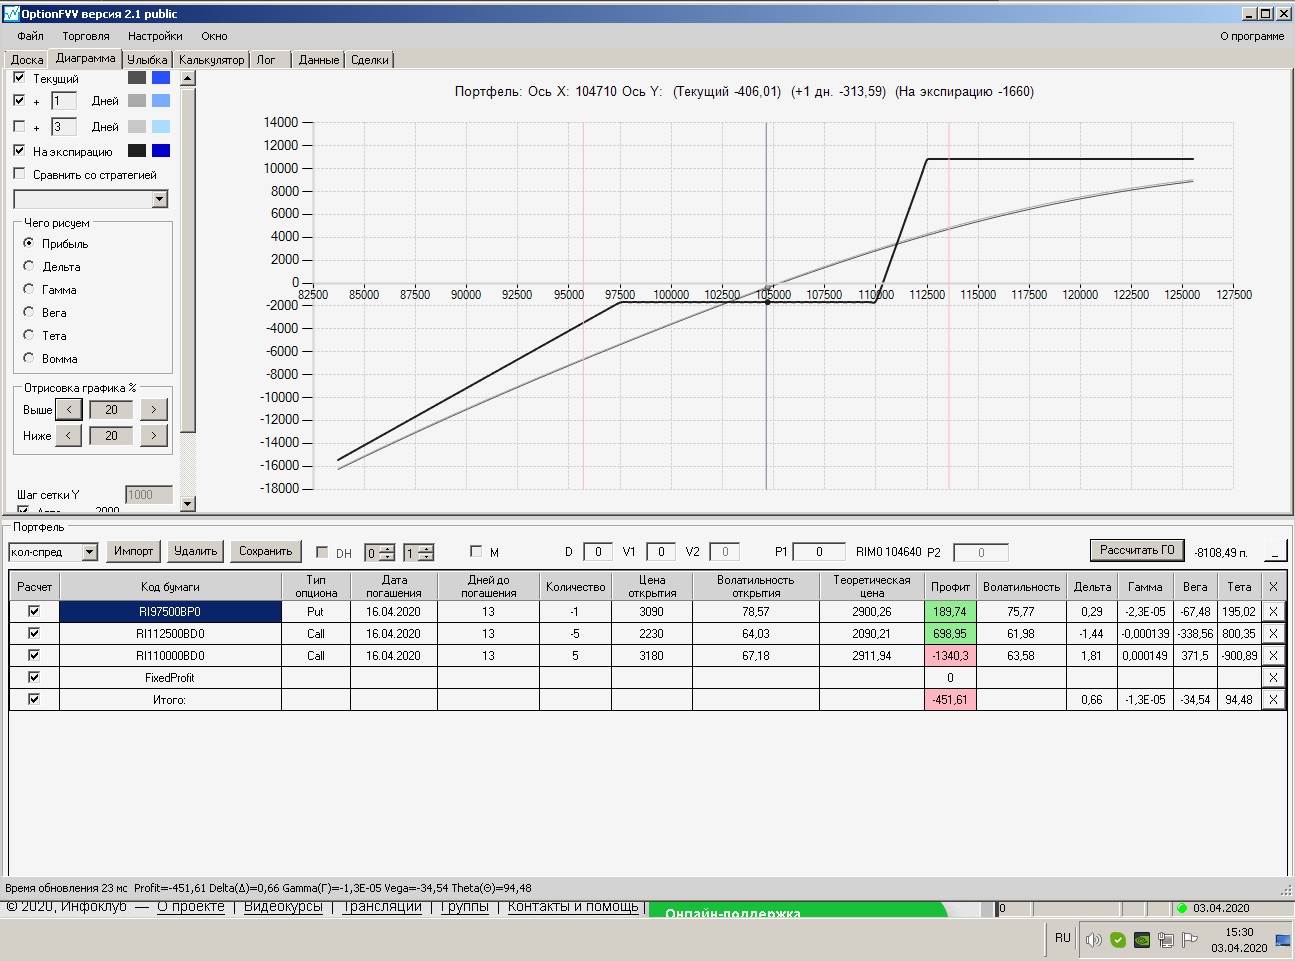This screenshot has width=1295, height=961.
Task: Increase the Ниже chart percent with right arrow
Action: 153,435
